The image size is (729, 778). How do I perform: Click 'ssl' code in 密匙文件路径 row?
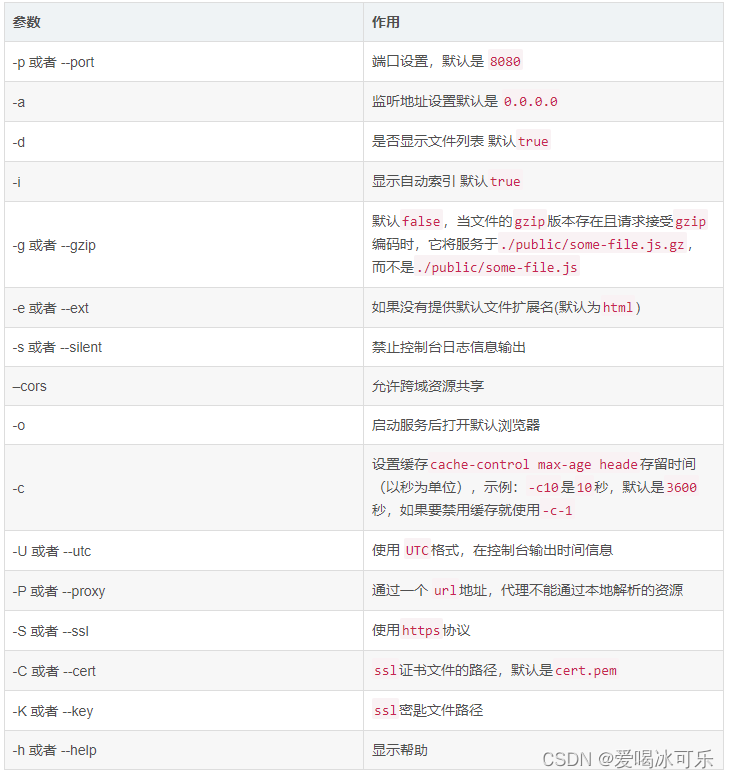[x=386, y=711]
